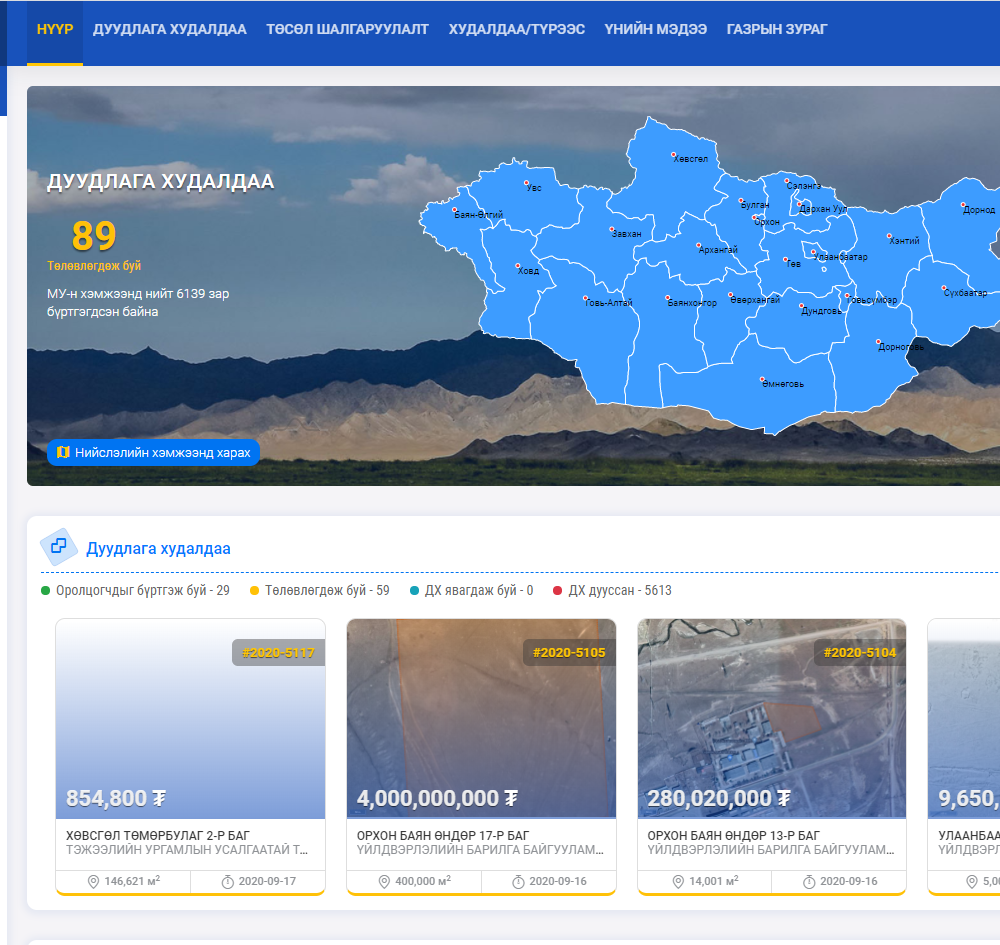Choose Говь-Алтай province on the map
This screenshot has height=945, width=1000.
pyautogui.click(x=608, y=302)
